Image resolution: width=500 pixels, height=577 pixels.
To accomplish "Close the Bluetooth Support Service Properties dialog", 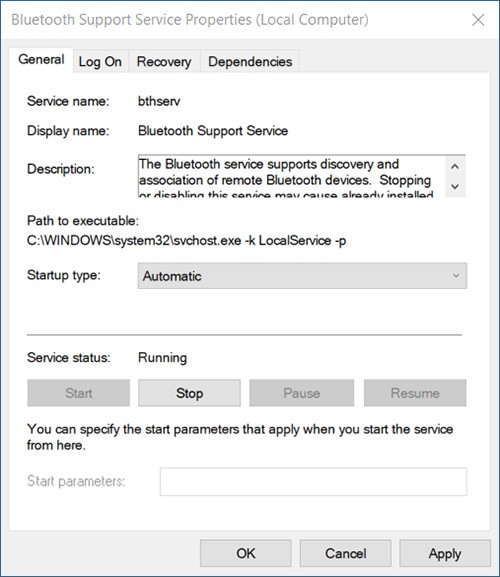I will pyautogui.click(x=478, y=20).
